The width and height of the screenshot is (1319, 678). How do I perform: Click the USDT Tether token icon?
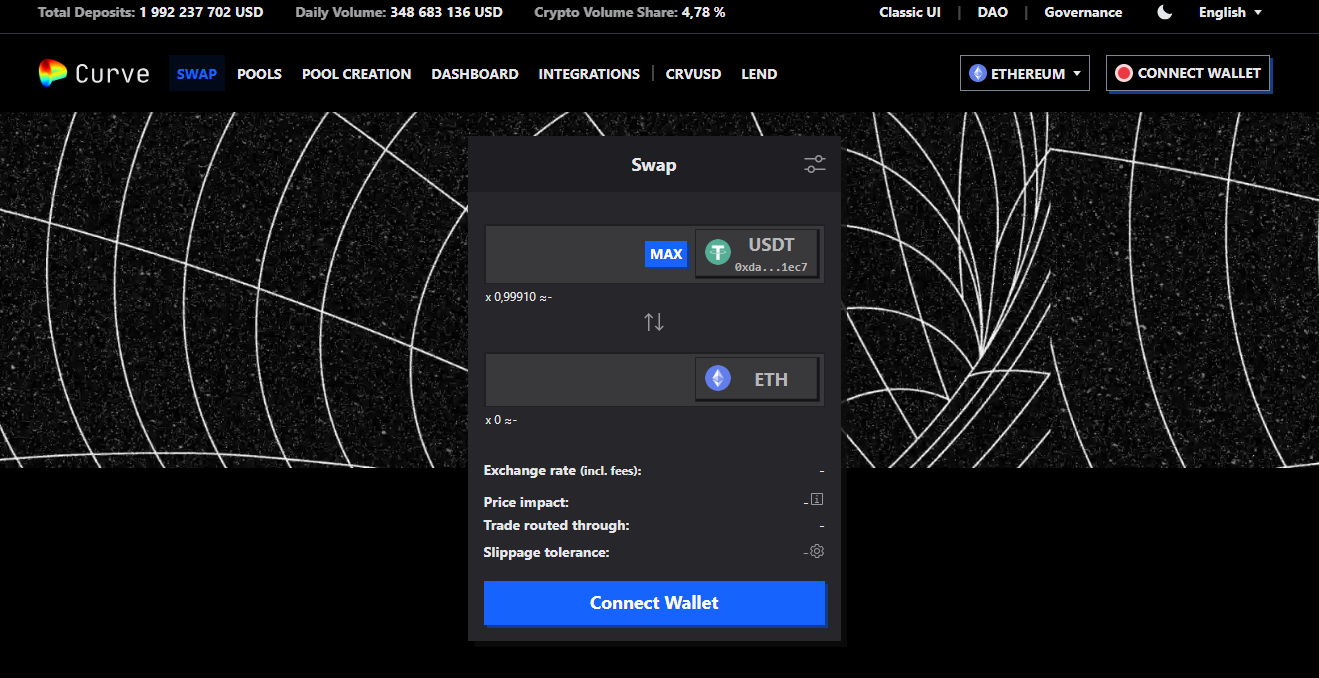718,253
